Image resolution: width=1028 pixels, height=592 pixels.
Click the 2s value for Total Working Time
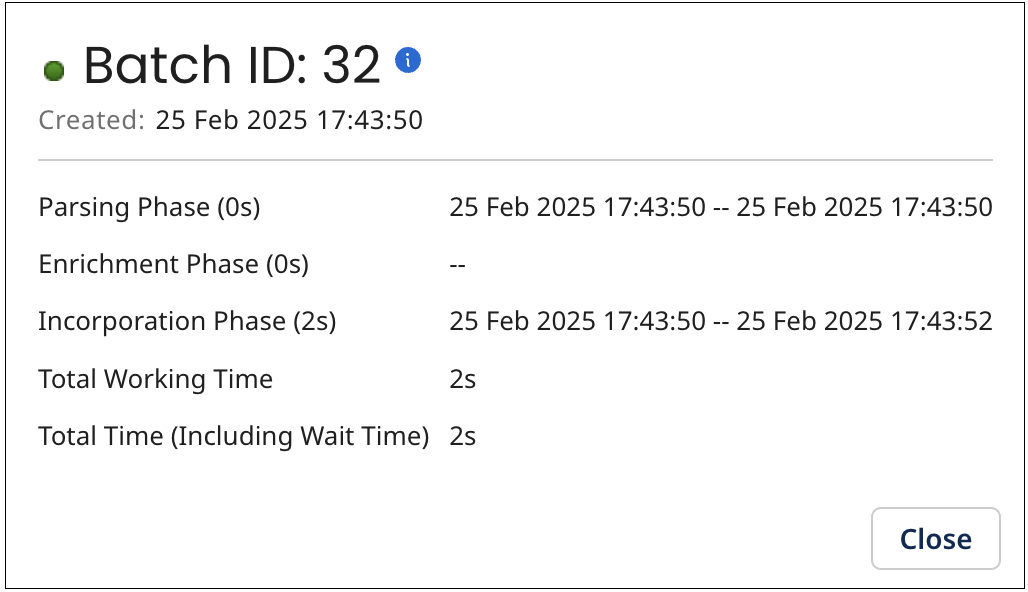coord(463,379)
